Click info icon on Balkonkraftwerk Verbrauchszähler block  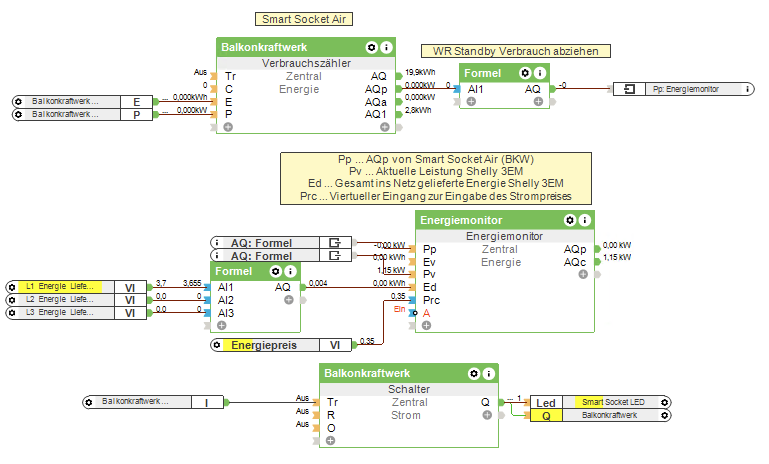click(x=386, y=48)
